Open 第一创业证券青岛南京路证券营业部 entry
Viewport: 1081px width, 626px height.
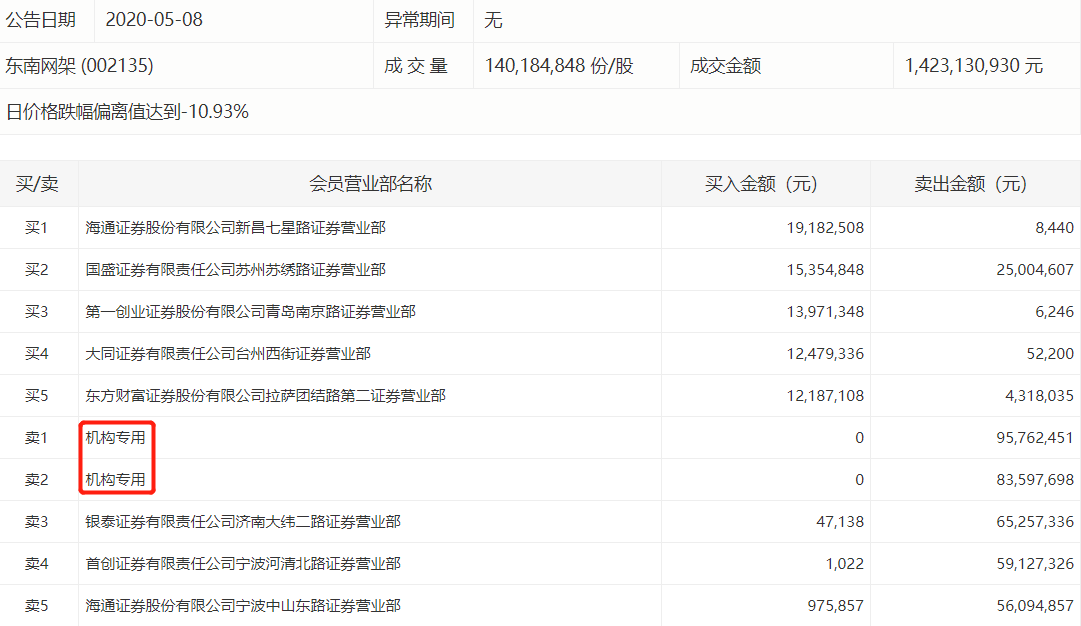point(250,312)
